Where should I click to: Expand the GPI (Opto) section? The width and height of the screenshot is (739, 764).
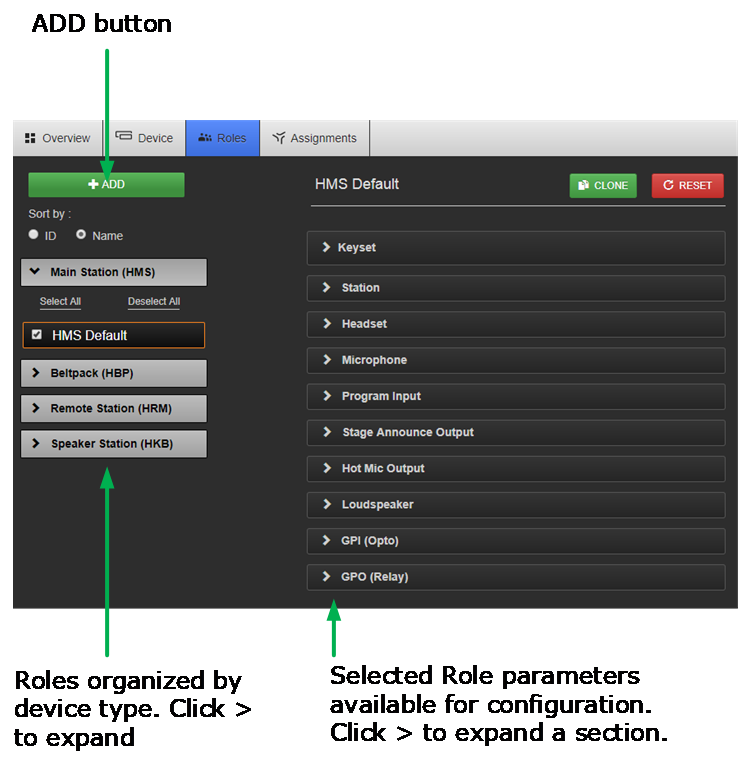pyautogui.click(x=516, y=540)
